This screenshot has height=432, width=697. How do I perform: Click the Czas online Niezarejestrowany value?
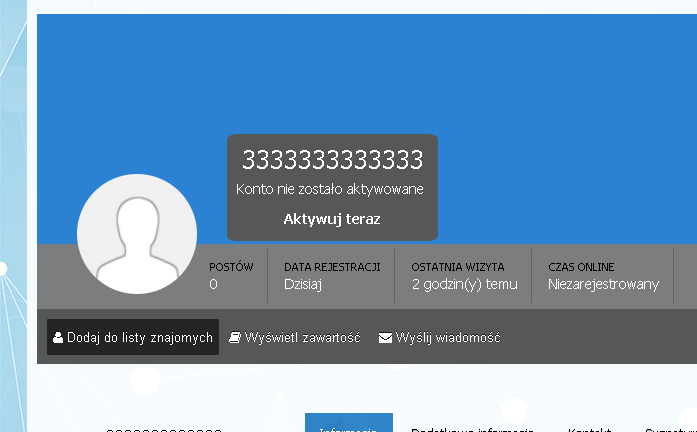point(603,284)
